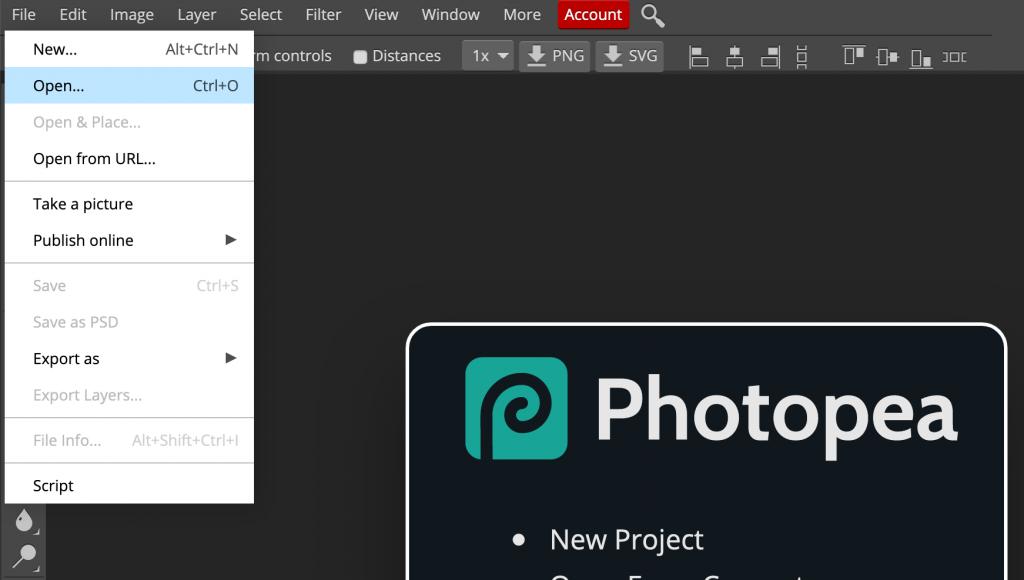Image resolution: width=1024 pixels, height=580 pixels.
Task: Distribute layers with equal horizontal spacing
Action: pyautogui.click(x=955, y=57)
